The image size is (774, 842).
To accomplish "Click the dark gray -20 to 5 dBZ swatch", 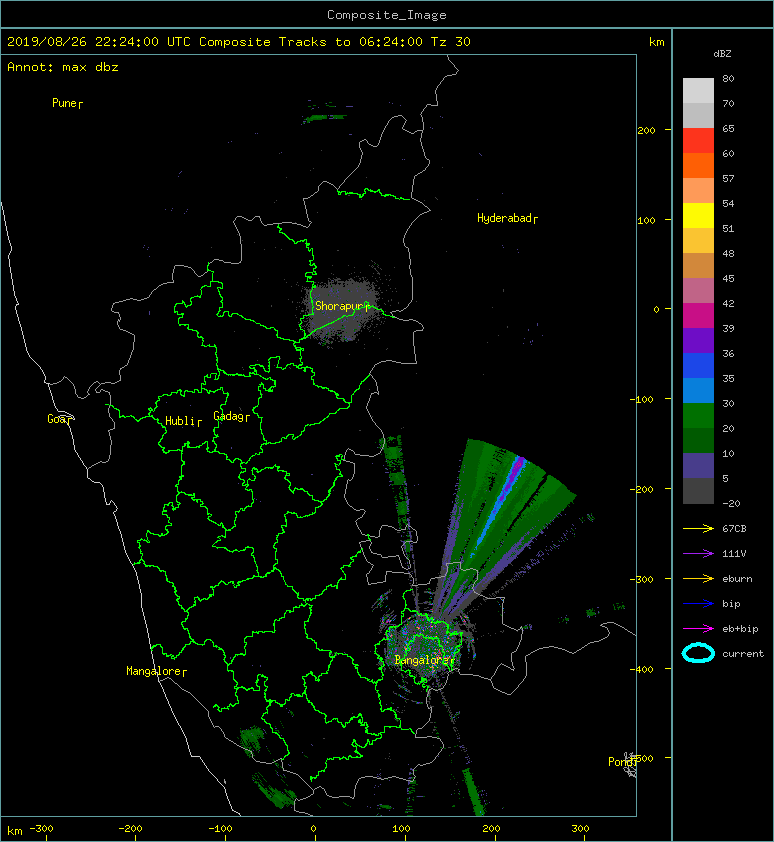I will click(x=698, y=491).
